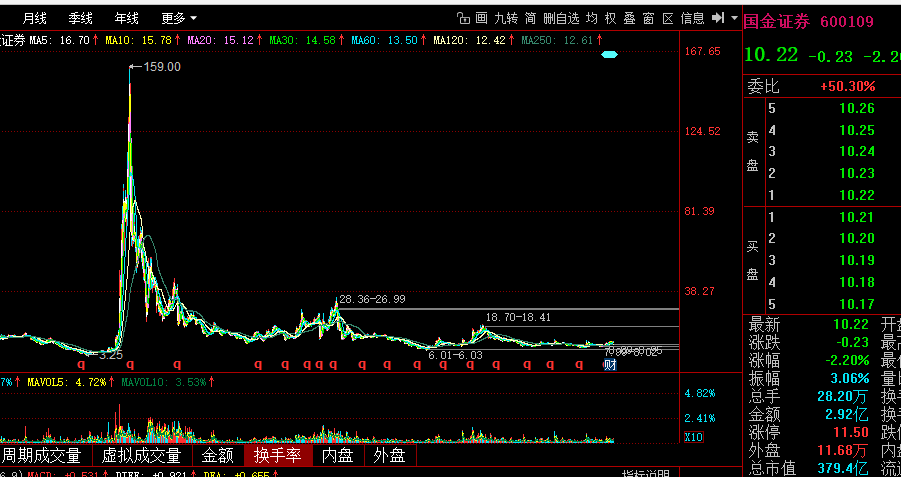
Task: Switch to the 年线 yearly chart
Action: pos(126,19)
